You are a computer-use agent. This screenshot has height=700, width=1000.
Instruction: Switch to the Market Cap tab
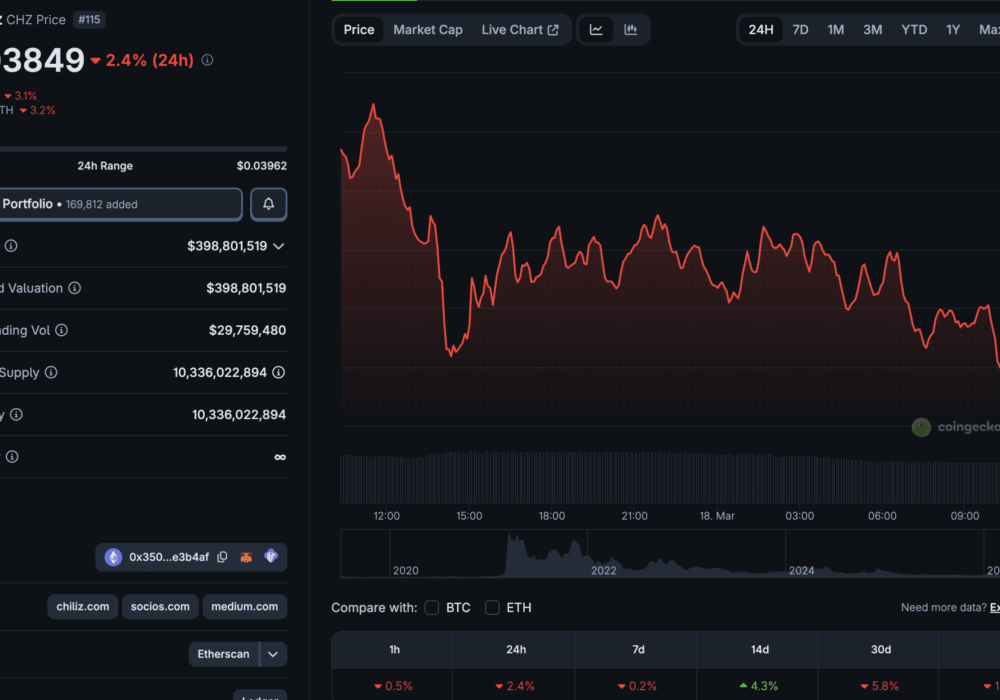(428, 30)
